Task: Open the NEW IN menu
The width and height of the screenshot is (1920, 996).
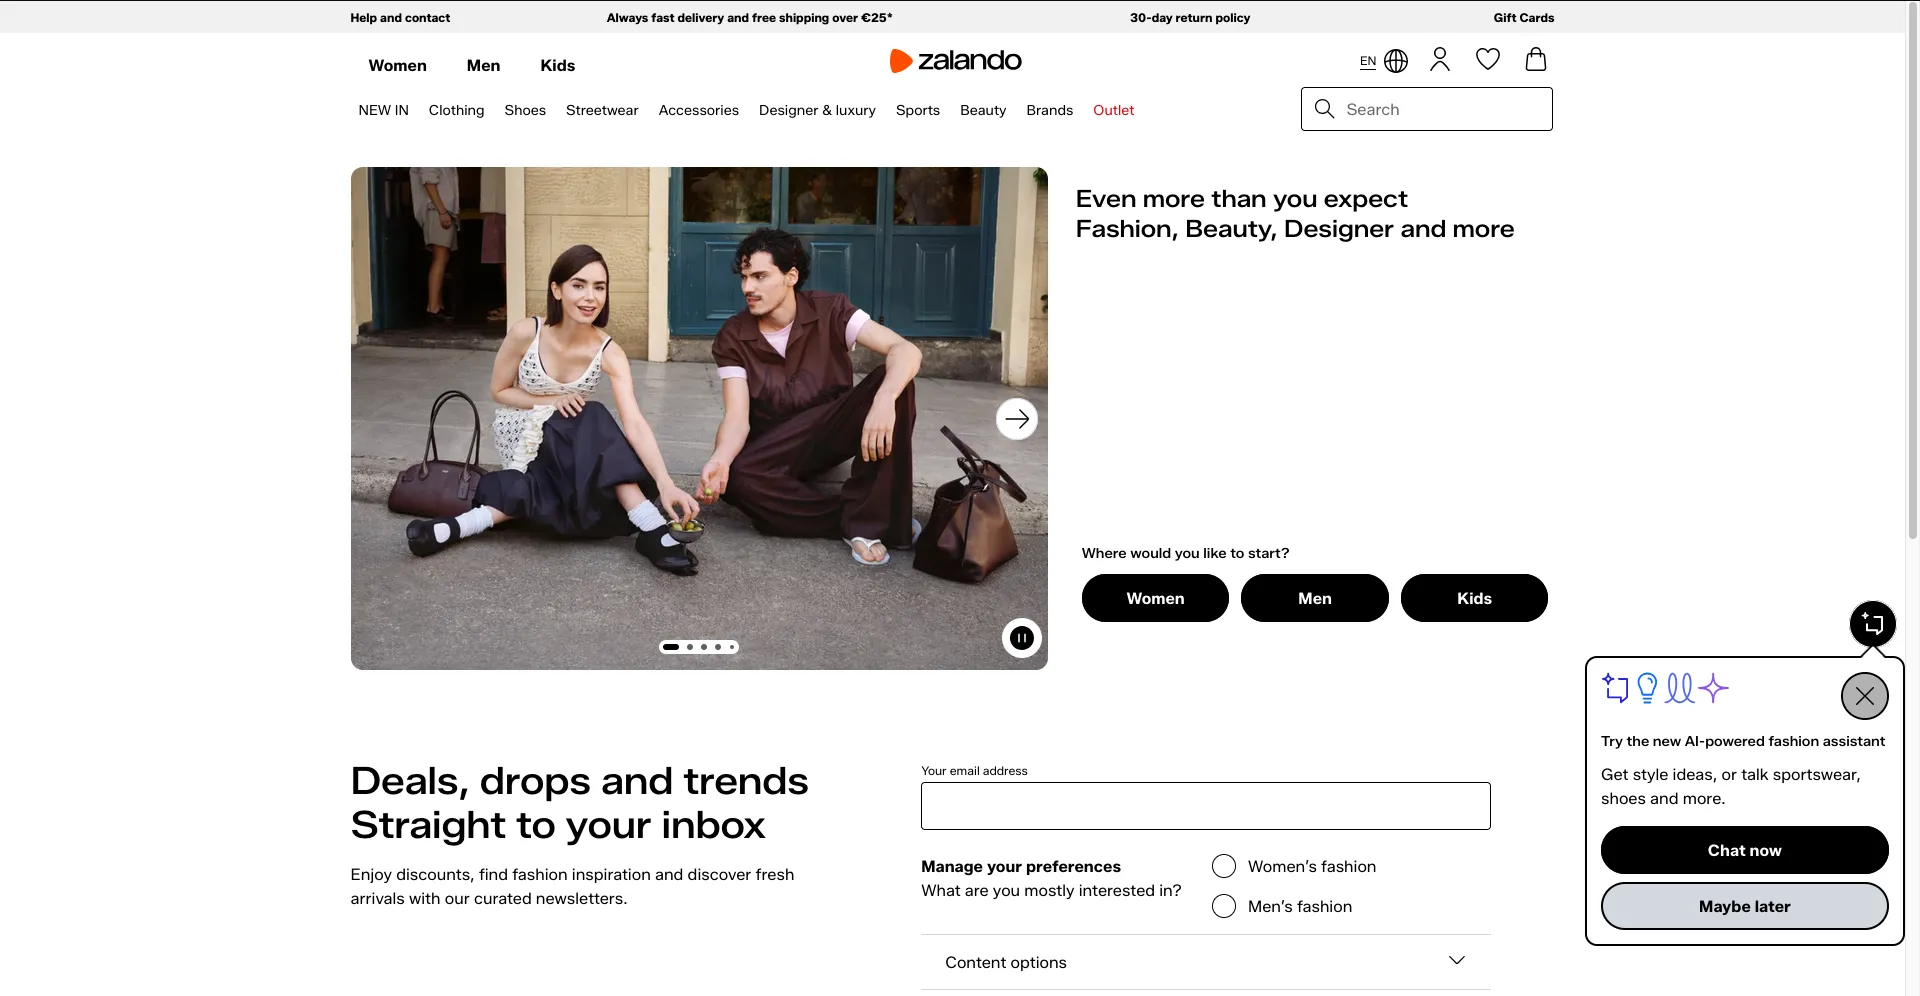Action: tap(383, 110)
